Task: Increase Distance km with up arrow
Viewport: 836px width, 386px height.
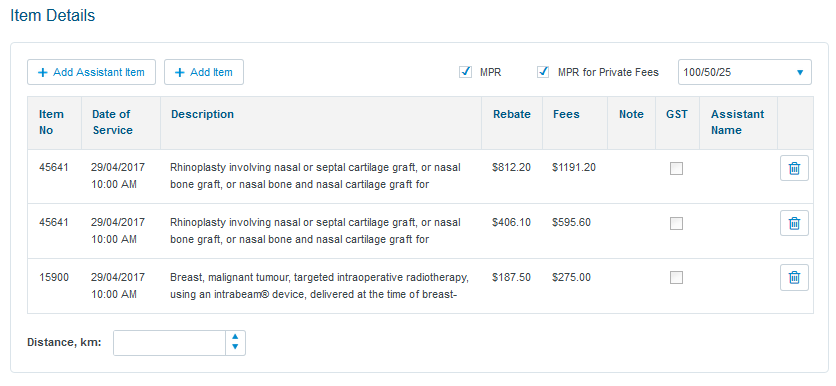Action: (235, 337)
